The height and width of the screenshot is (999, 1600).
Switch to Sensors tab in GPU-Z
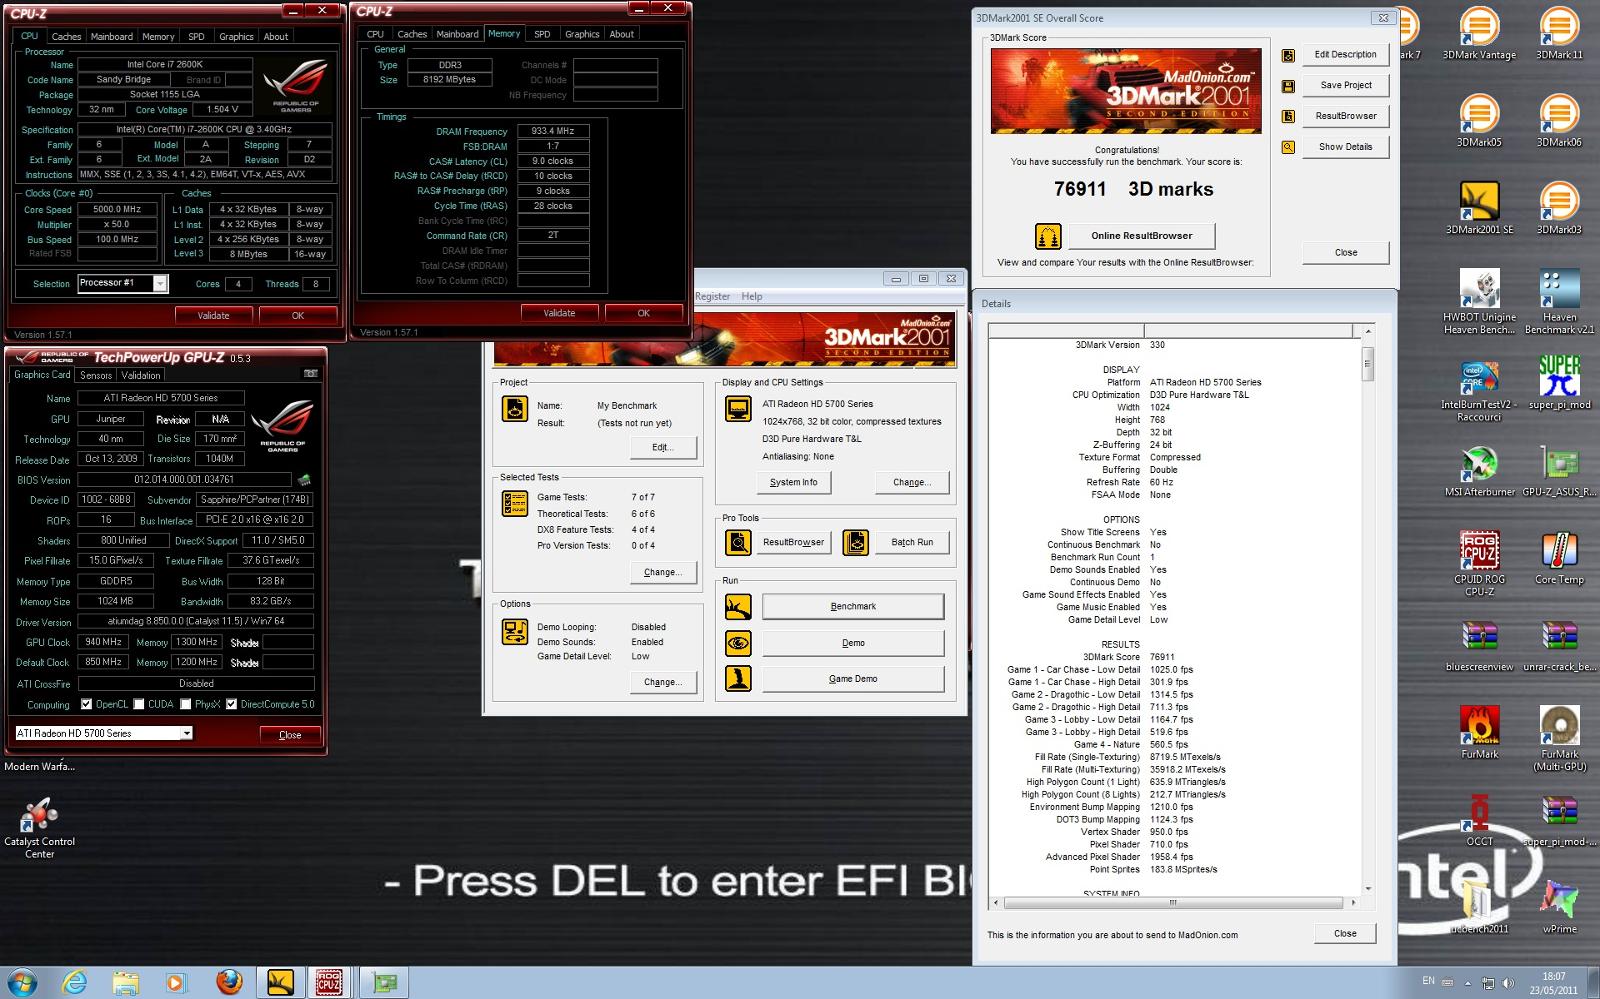[96, 375]
